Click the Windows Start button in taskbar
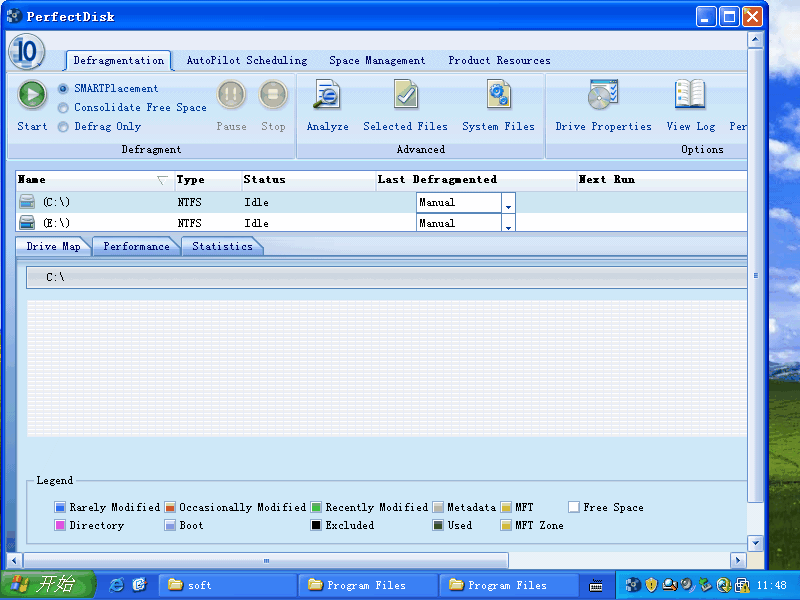Viewport: 800px width, 600px height. pyautogui.click(x=48, y=585)
